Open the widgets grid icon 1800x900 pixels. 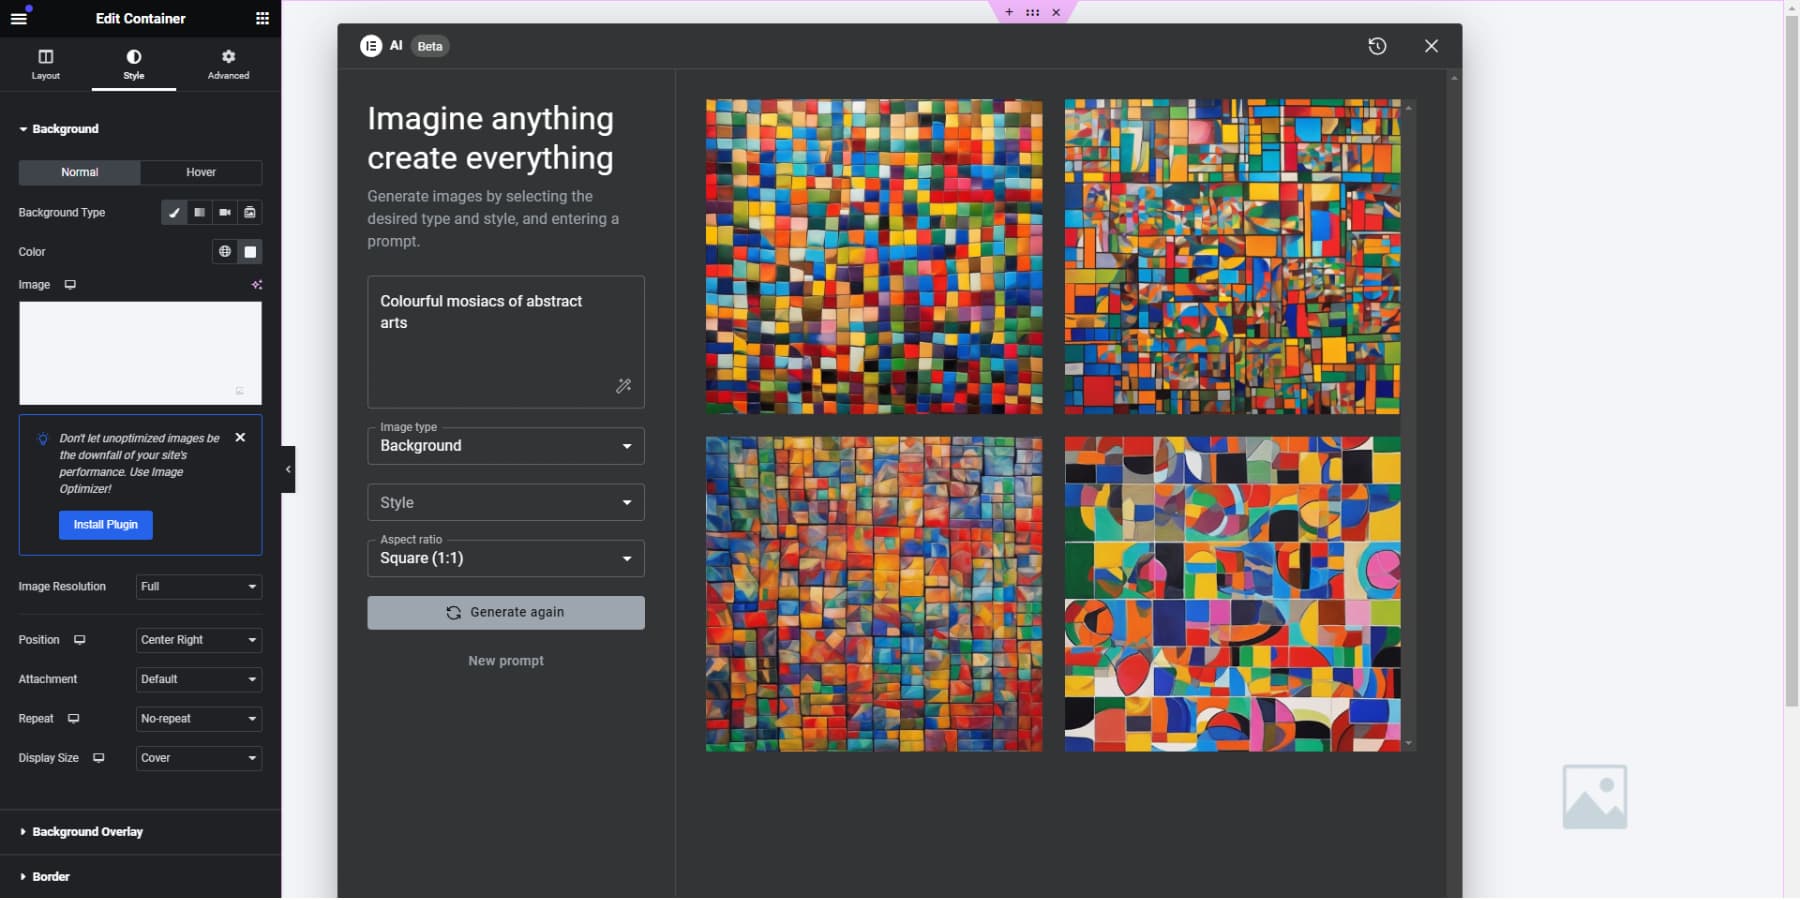click(262, 18)
